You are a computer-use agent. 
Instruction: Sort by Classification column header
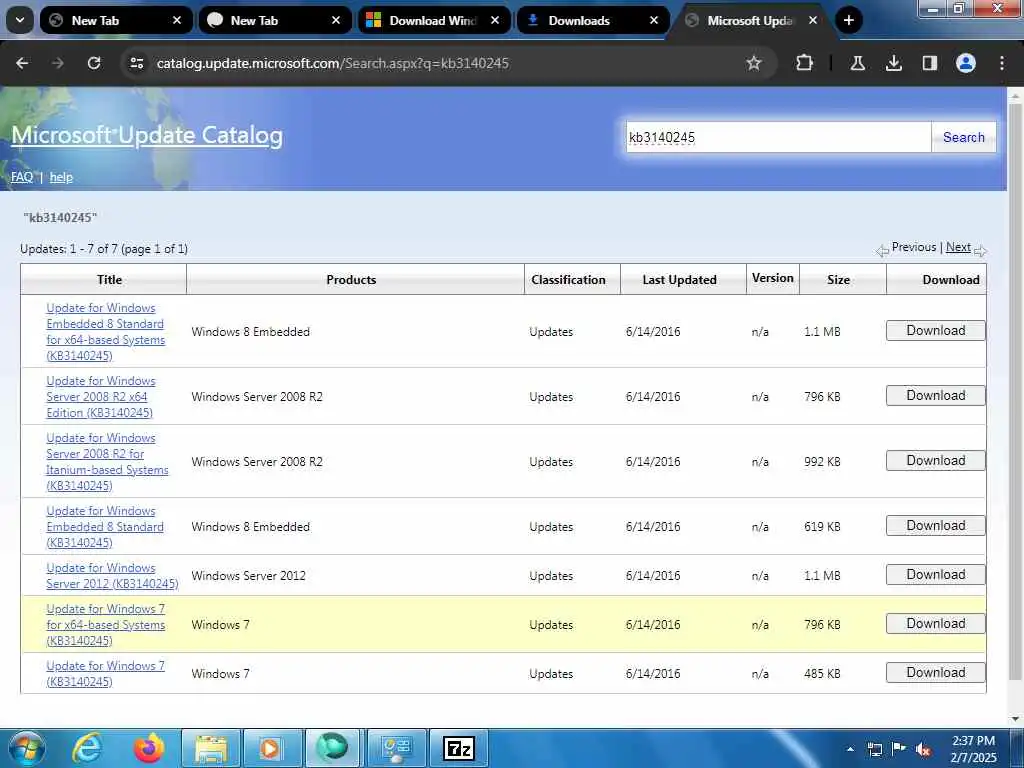tap(568, 280)
